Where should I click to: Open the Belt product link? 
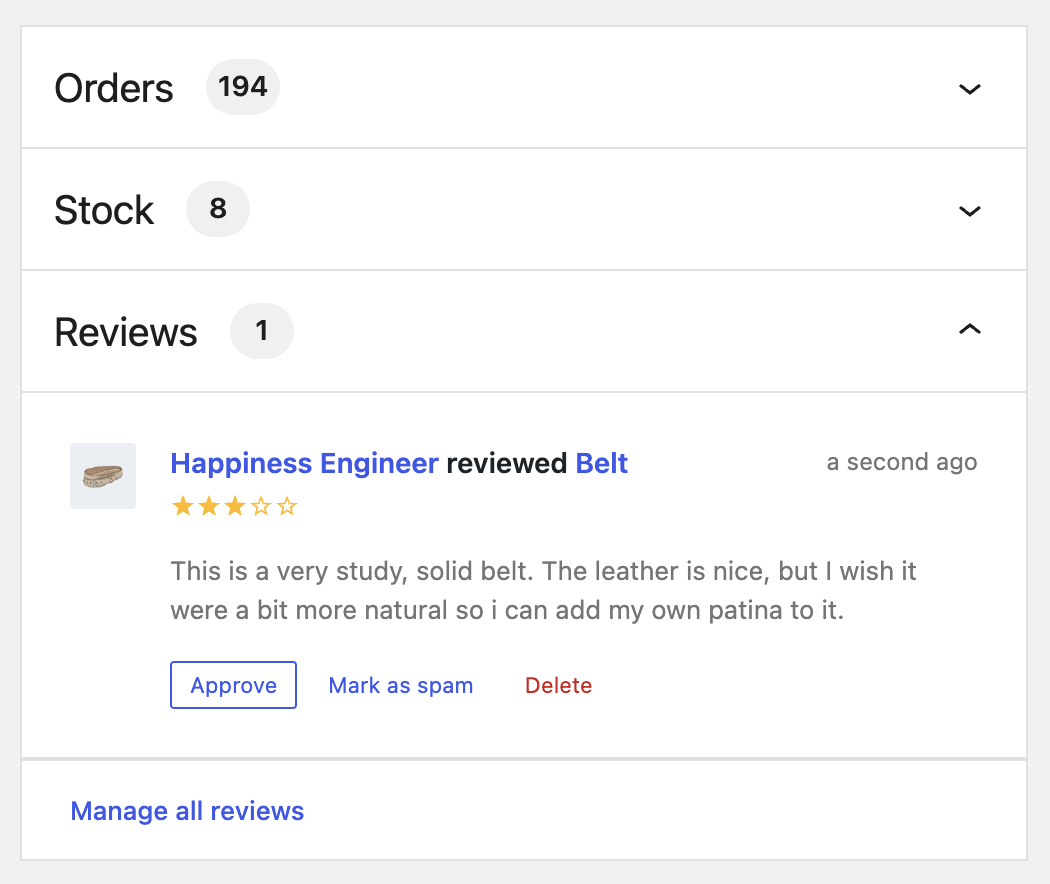tap(601, 463)
